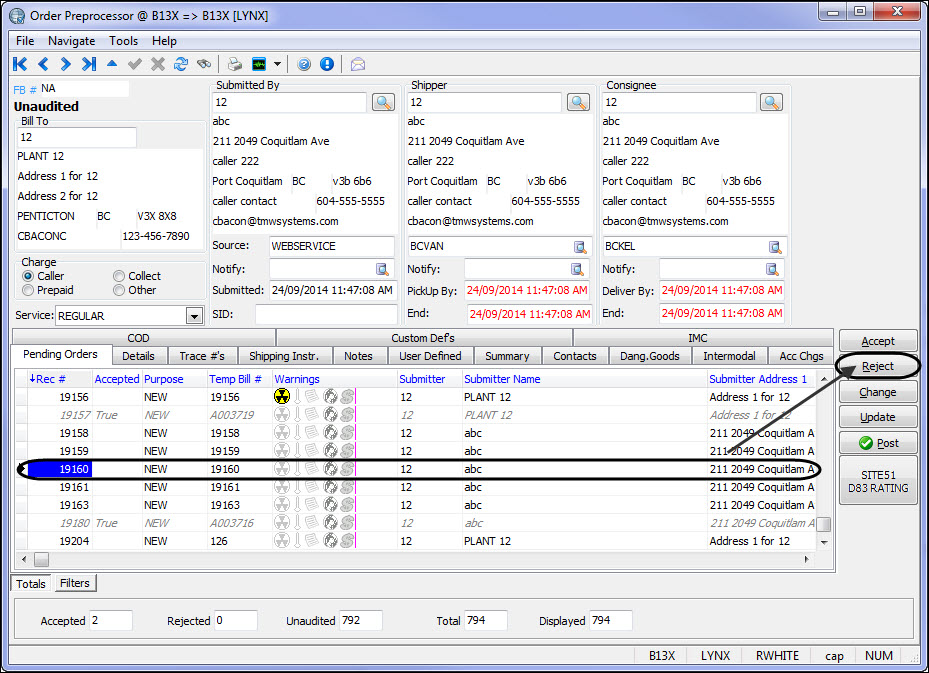Click the Consignee magnifier lookup button

[771, 102]
